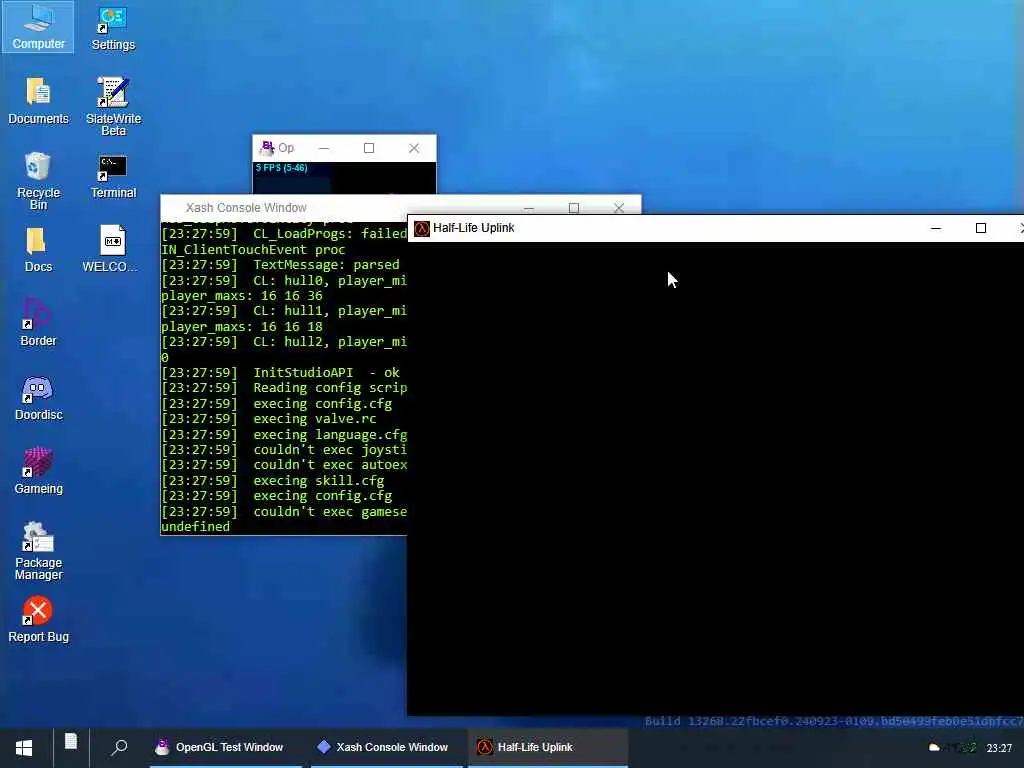Click 'player_maxs: 16 16 18' console line
The height and width of the screenshot is (768, 1024).
coord(242,327)
